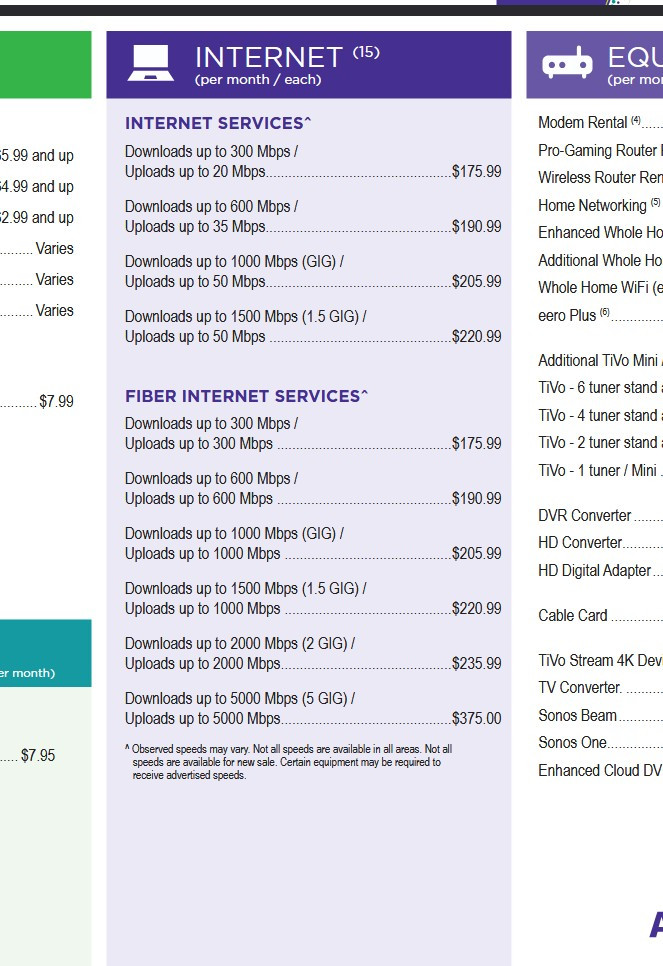Click the FIBER INTERNET SERVICES section heading
Image resolution: width=663 pixels, height=966 pixels.
coord(246,396)
